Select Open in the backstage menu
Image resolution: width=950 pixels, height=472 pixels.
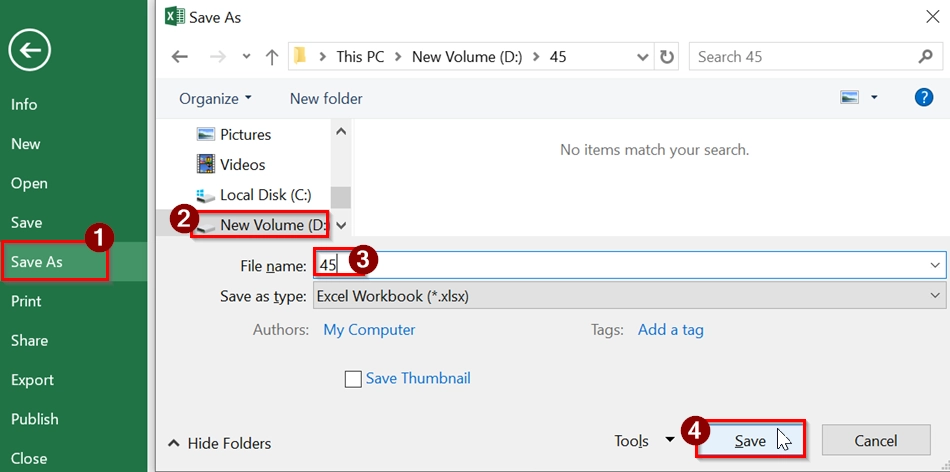pos(29,183)
